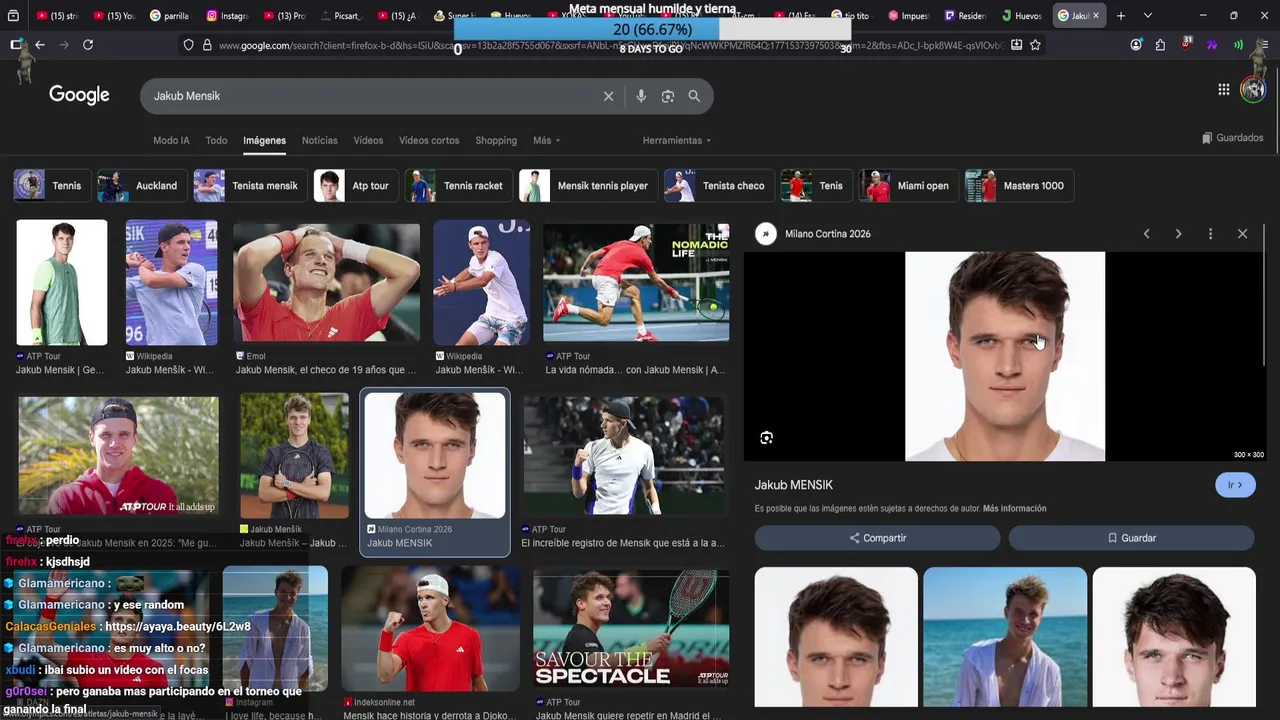Open the Shopping tab
This screenshot has width=1280, height=720.
[496, 141]
